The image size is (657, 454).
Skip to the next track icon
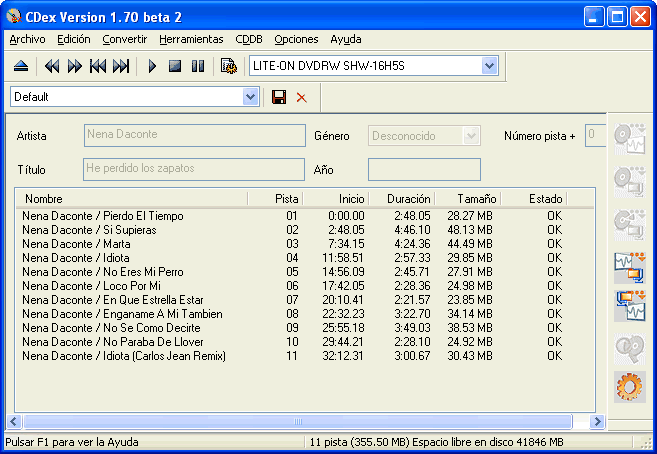click(x=121, y=66)
